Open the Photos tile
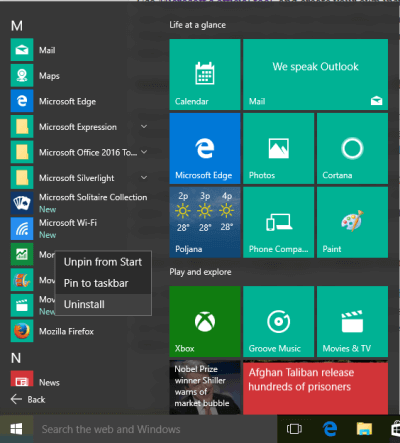Viewport: 400px width, 443px height. point(279,149)
